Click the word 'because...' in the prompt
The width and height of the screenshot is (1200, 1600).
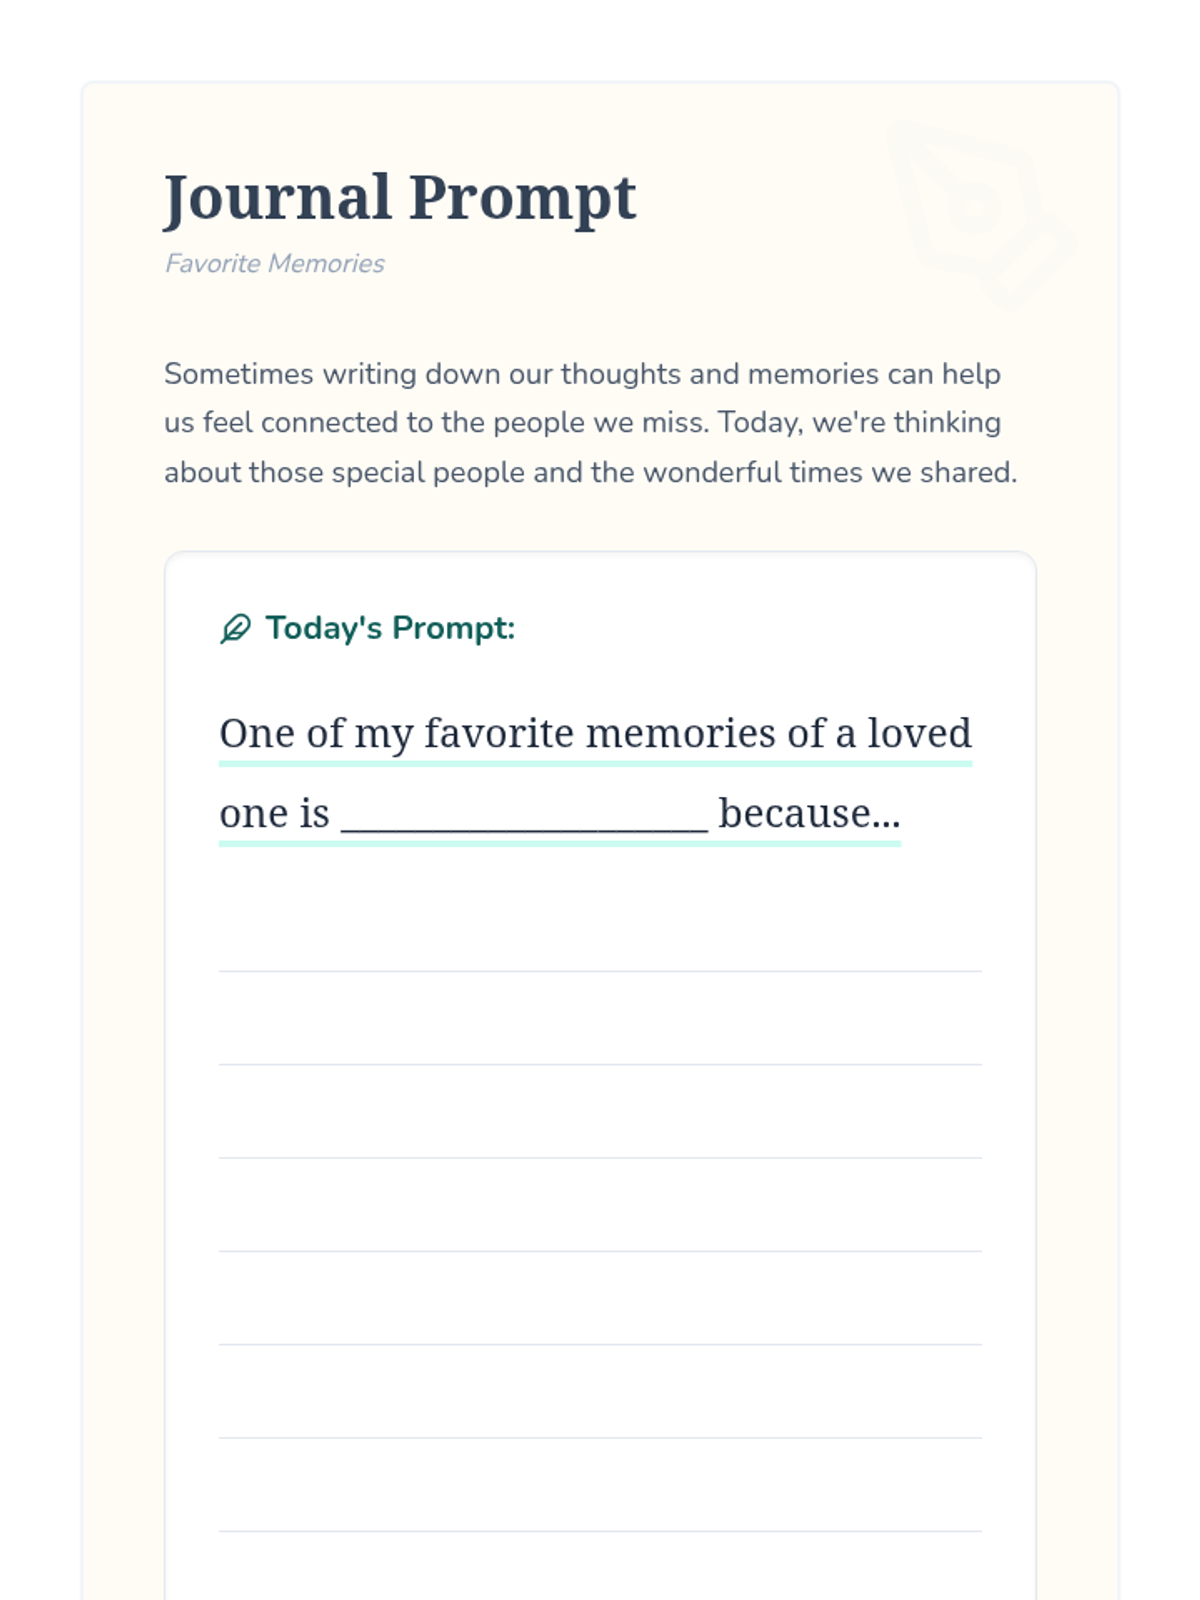tap(810, 813)
